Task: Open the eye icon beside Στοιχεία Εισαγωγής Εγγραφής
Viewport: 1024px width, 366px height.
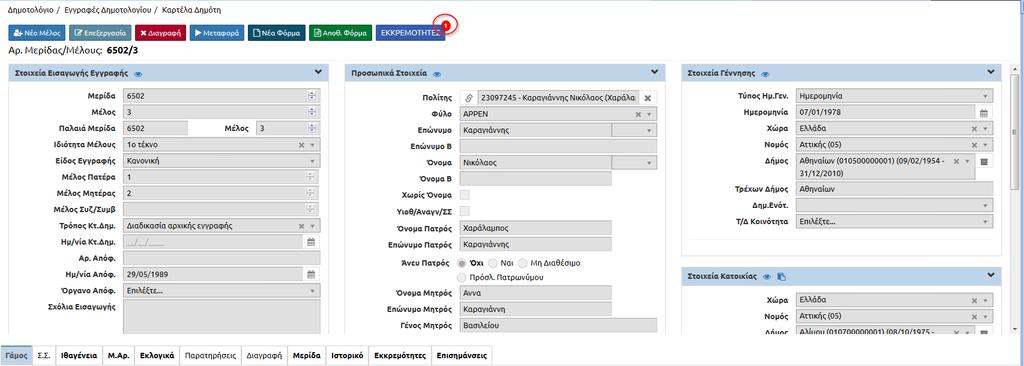Action: click(x=138, y=74)
